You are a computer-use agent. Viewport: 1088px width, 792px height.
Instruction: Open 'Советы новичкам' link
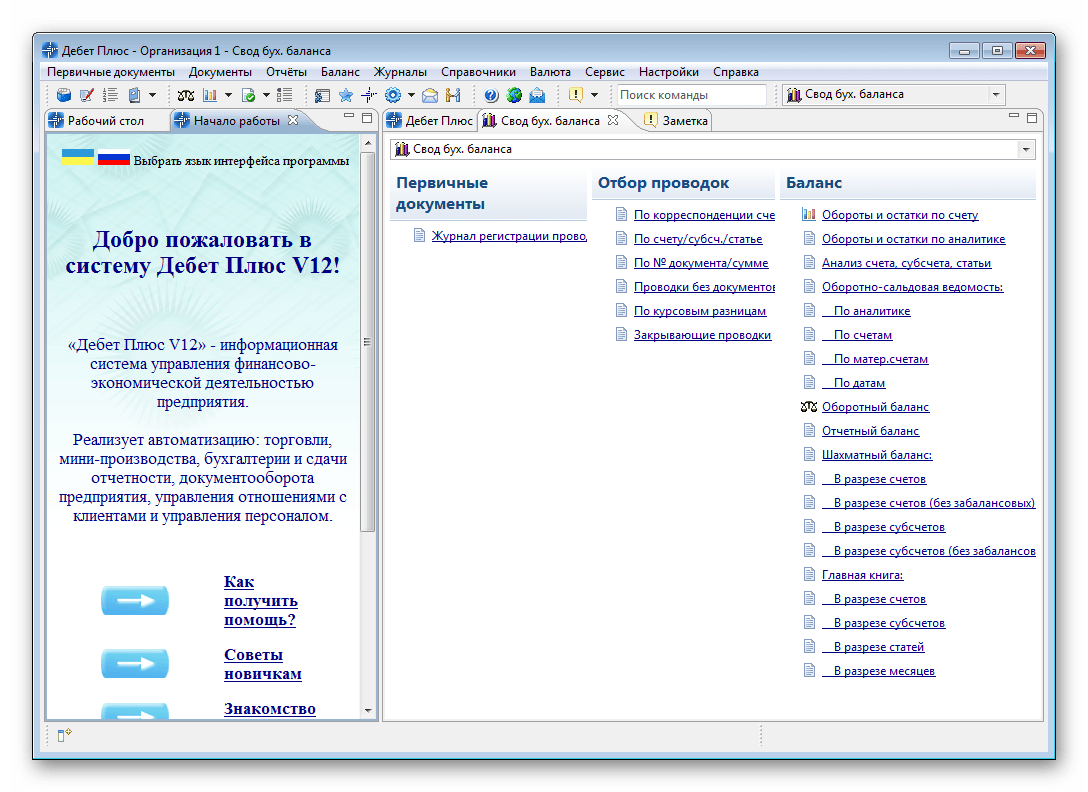click(262, 664)
